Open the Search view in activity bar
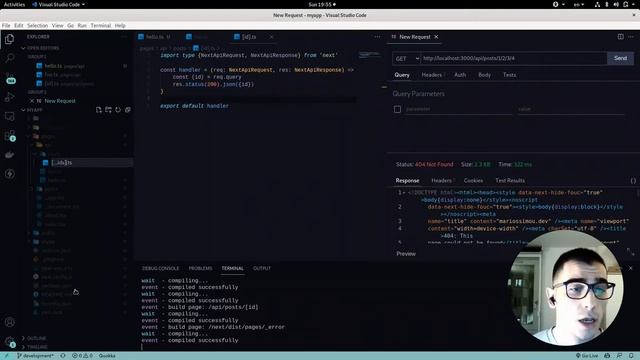 click(x=9, y=58)
